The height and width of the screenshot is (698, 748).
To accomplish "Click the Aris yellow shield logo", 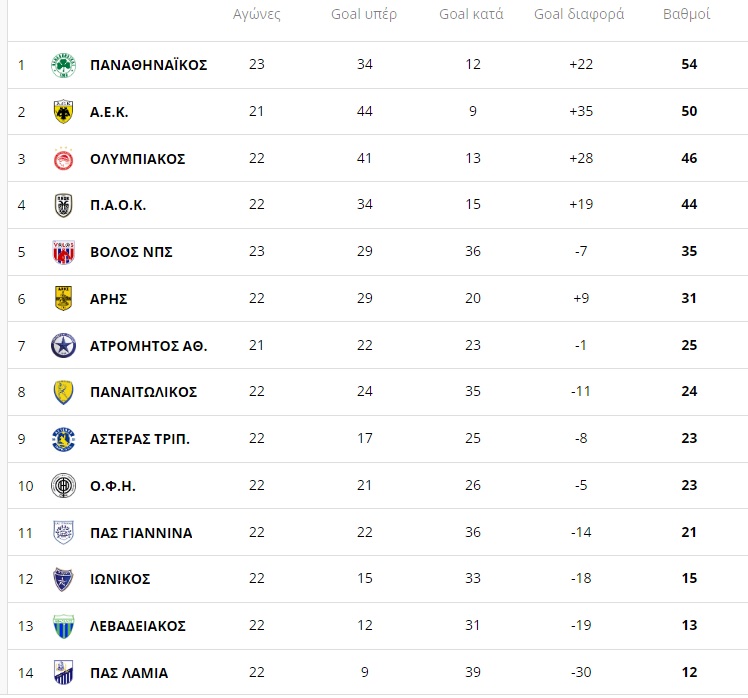I will 63,299.
